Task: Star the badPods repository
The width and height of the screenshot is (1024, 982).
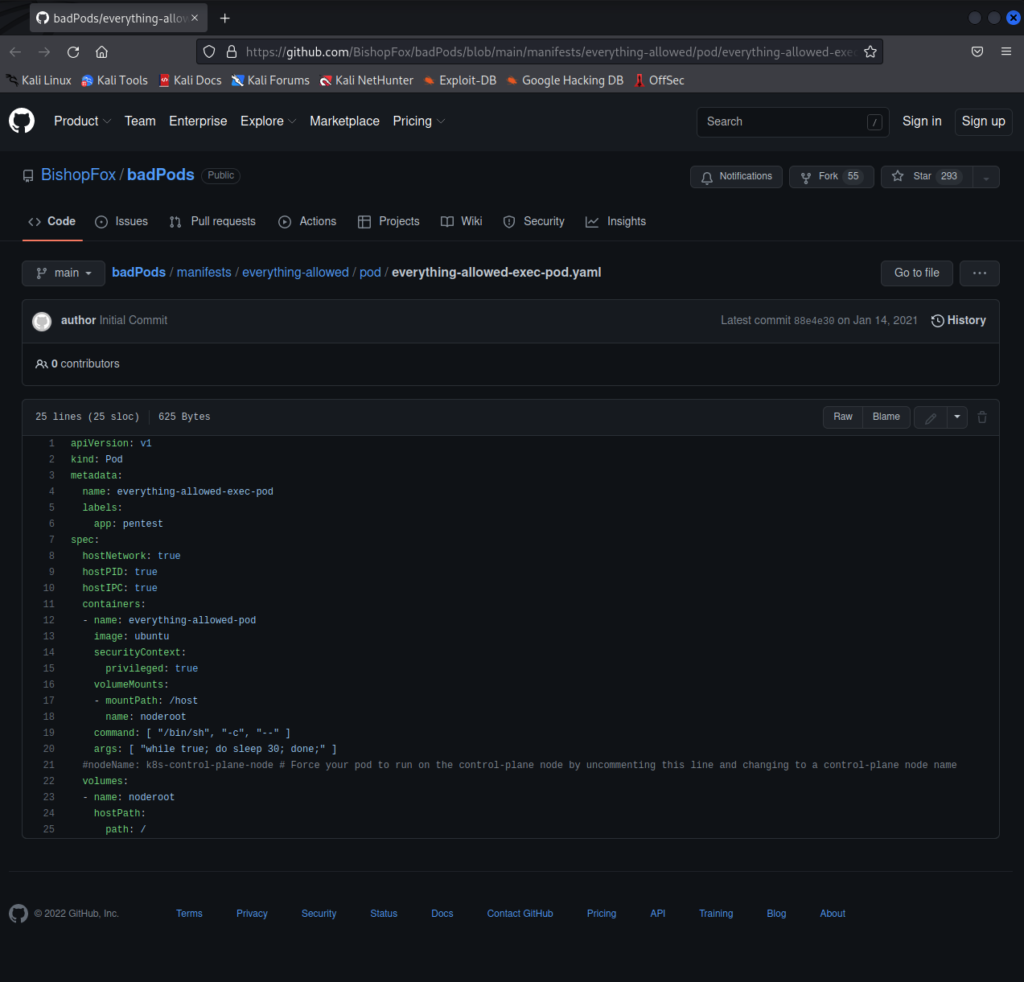Action: [x=927, y=177]
